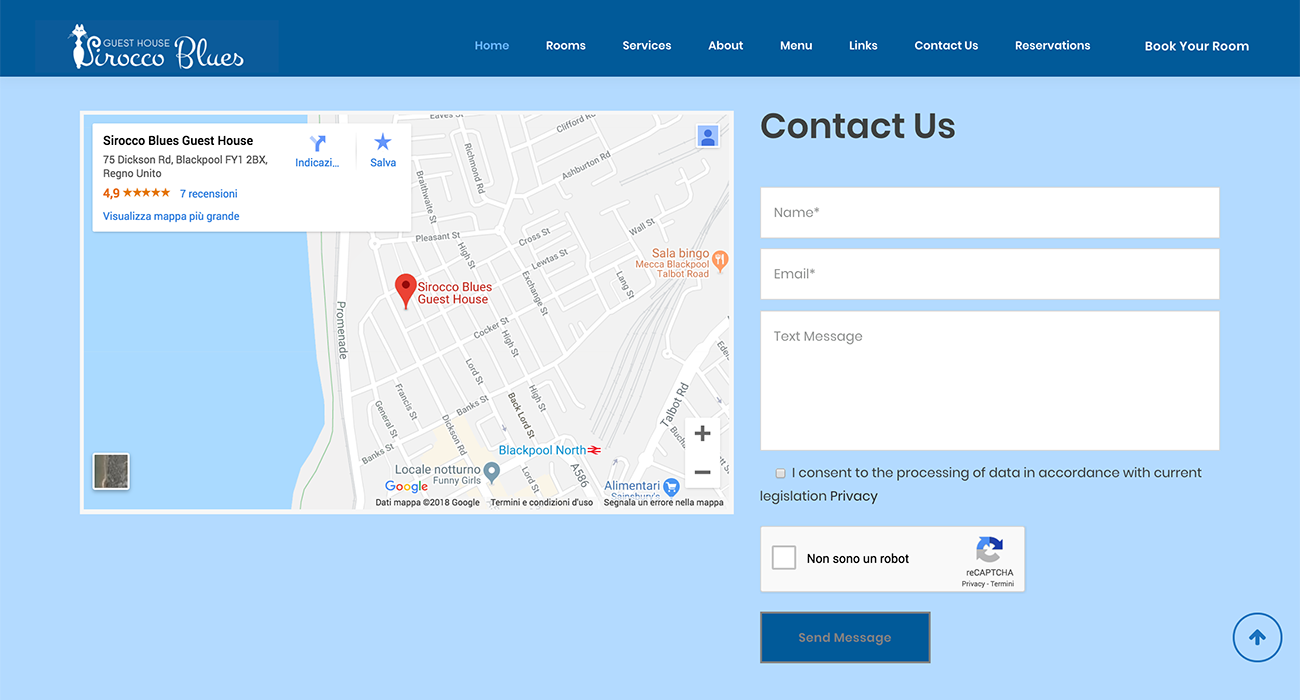Open the Rooms menu item
This screenshot has width=1300, height=700.
pos(565,46)
